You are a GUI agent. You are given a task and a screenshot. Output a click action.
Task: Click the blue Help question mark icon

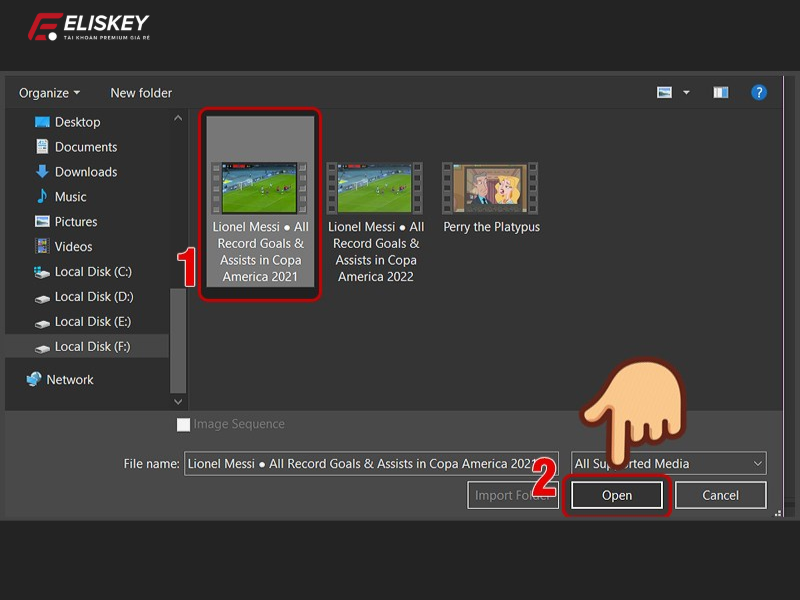pos(759,92)
